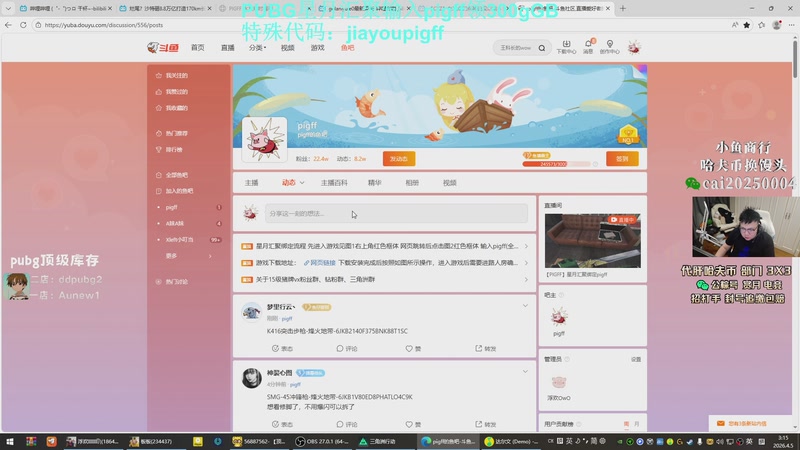800x450 pixels.
Task: Expand the 游戏下载地址 pinned post arrow
Action: point(526,263)
